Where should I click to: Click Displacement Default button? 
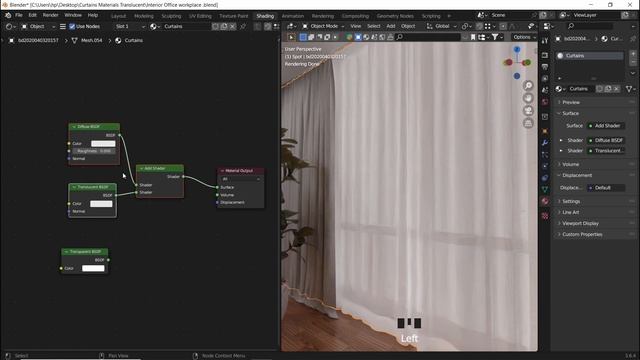(606, 188)
